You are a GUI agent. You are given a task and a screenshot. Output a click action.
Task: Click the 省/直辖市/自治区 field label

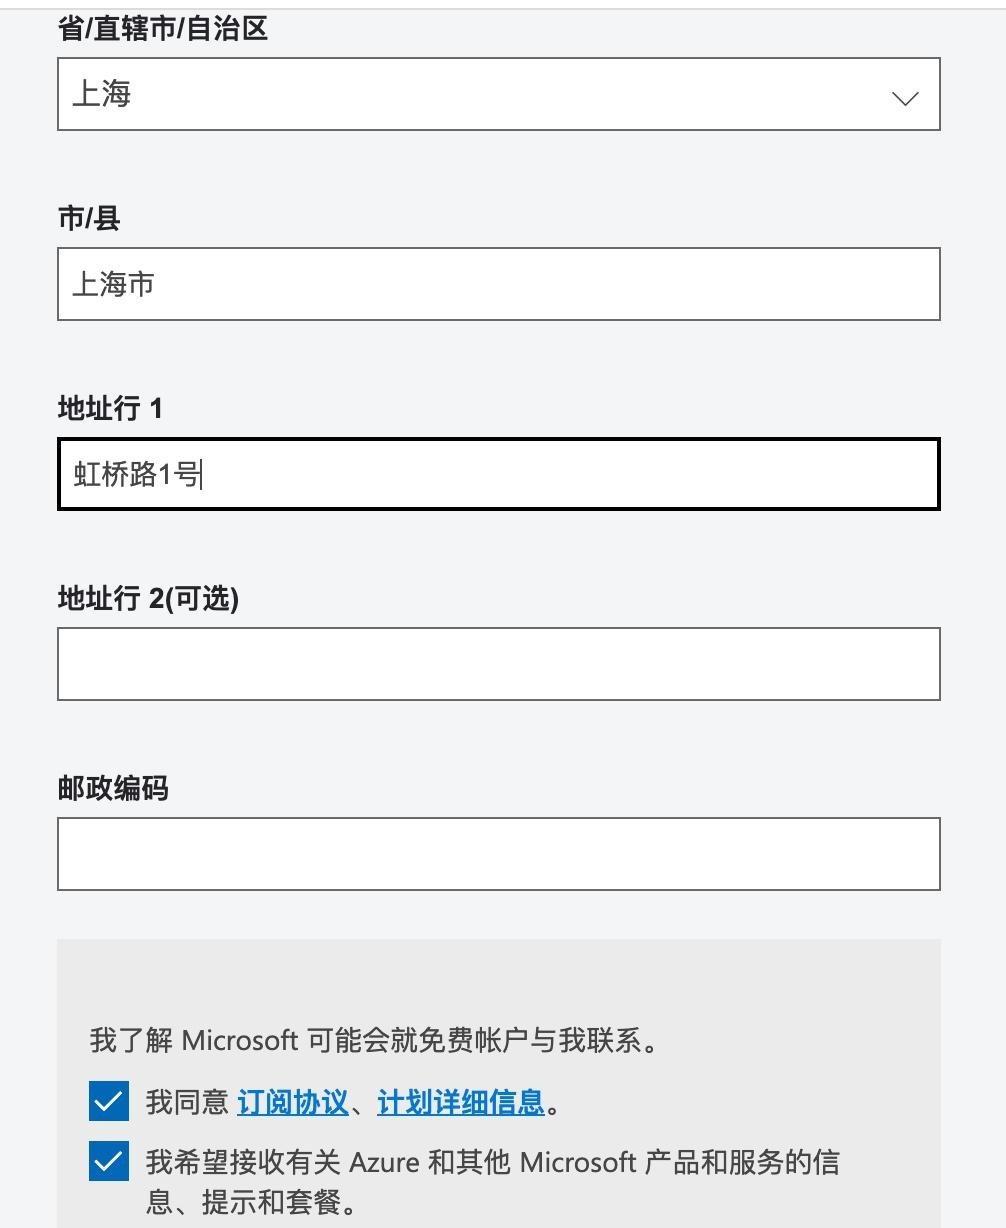[x=163, y=28]
